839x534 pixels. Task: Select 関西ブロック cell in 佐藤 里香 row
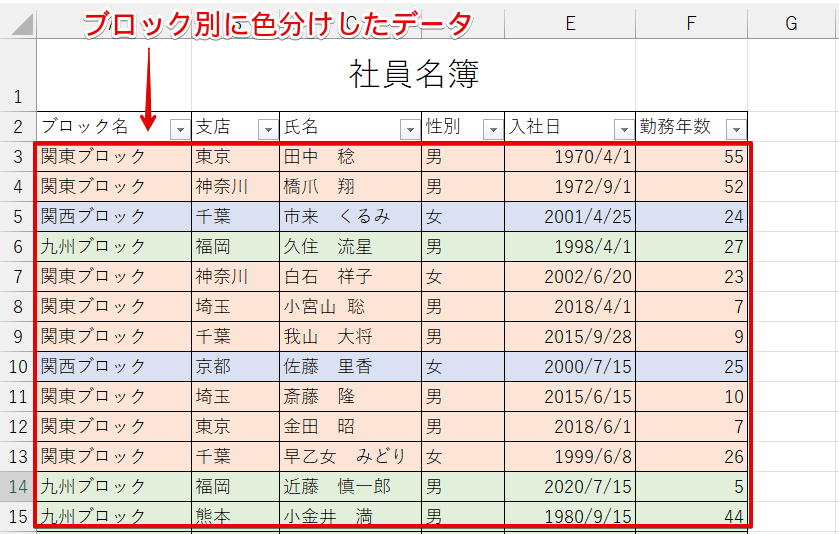pyautogui.click(x=114, y=367)
